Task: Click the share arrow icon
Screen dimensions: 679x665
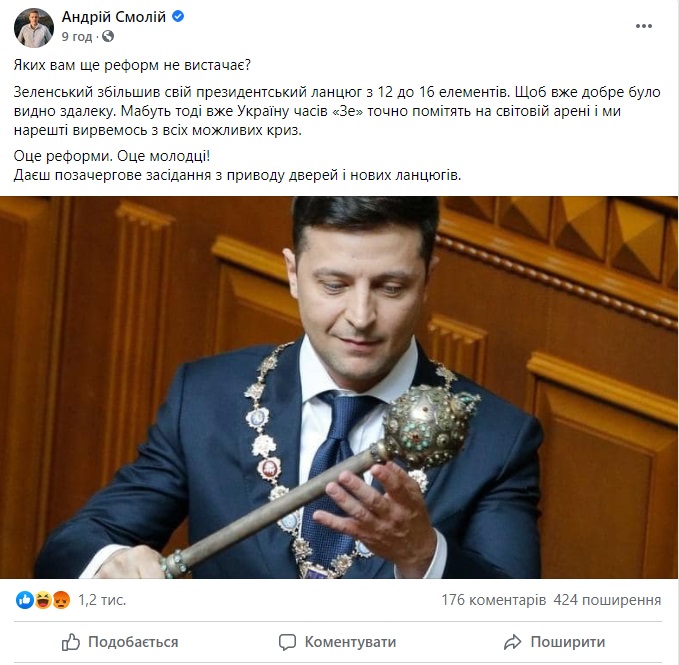Action: (513, 642)
